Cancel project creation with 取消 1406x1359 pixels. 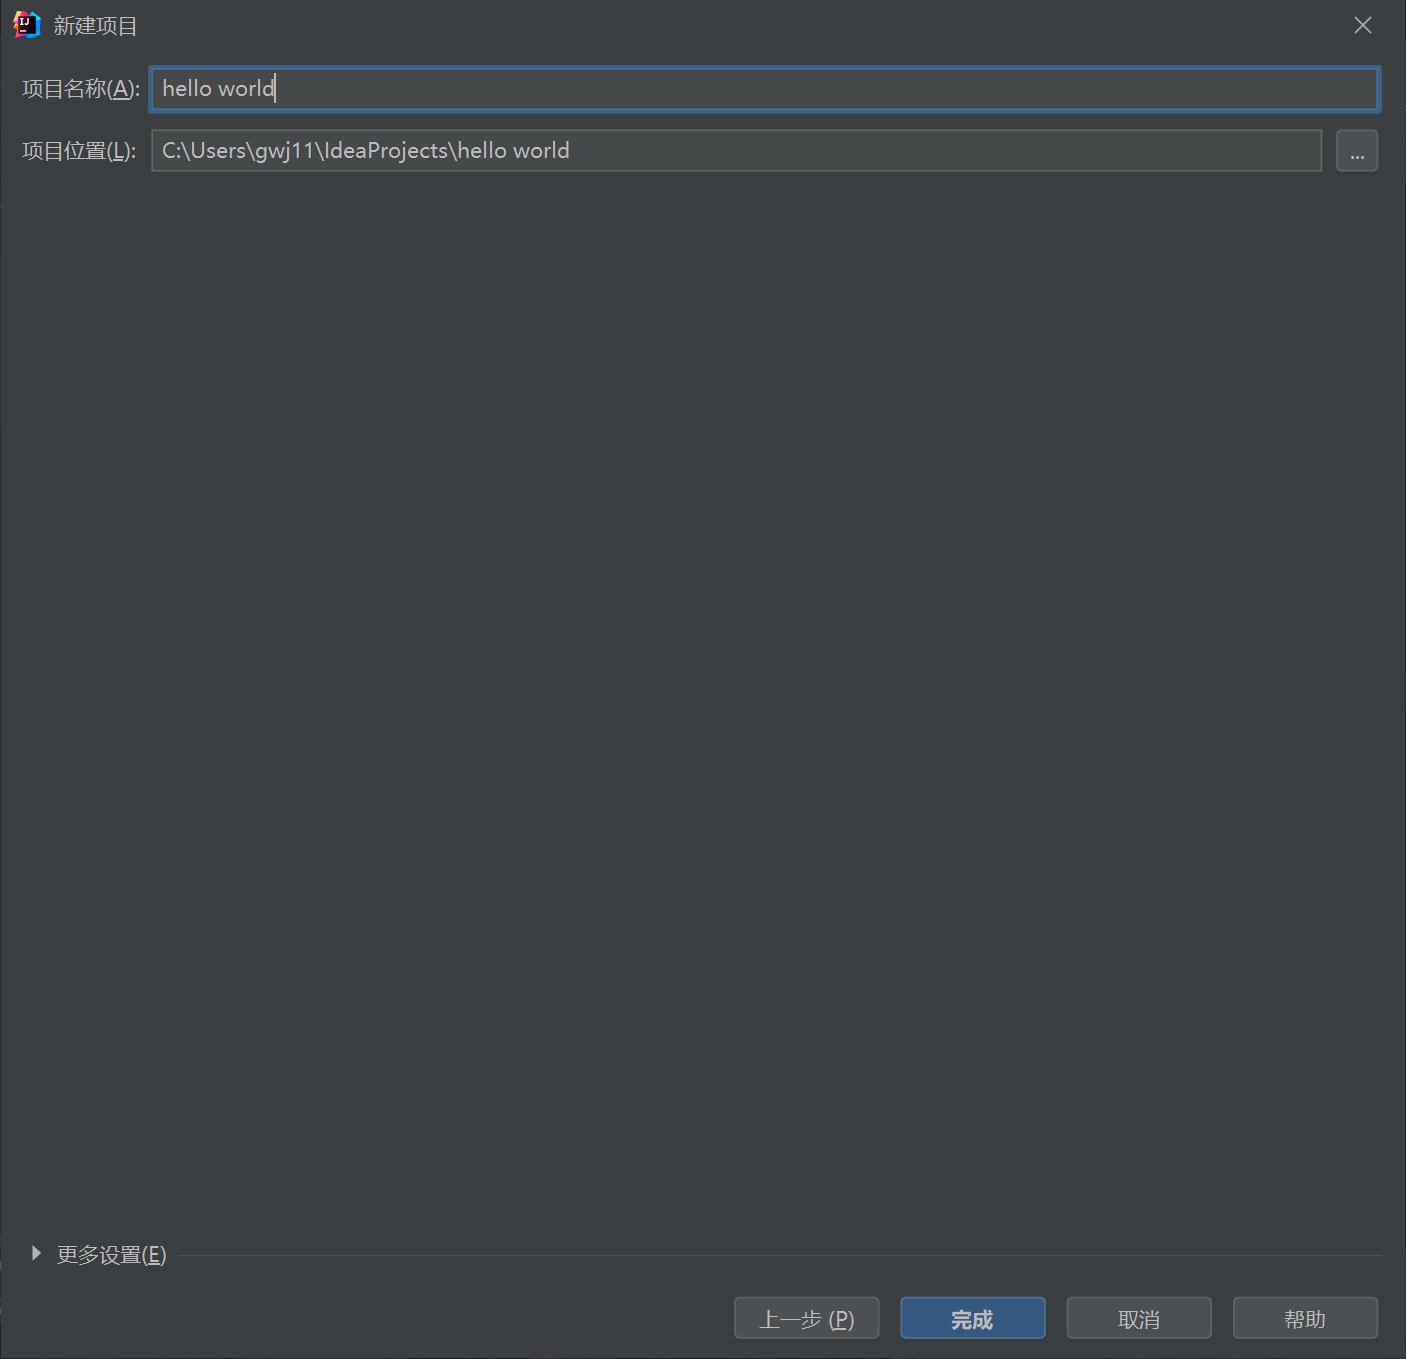pyautogui.click(x=1138, y=1318)
